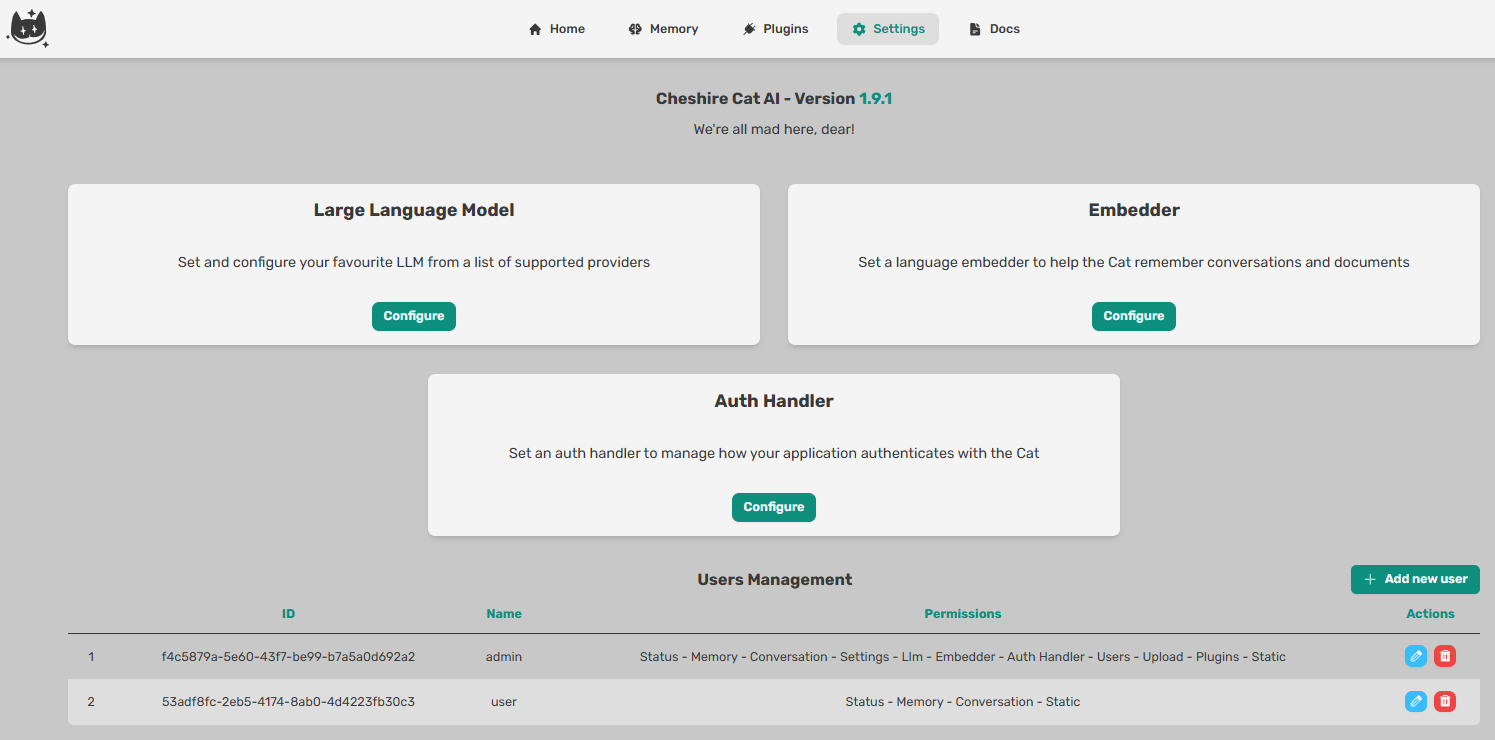Select the Settings tab
Screen dimensions: 1495x740
(x=888, y=29)
